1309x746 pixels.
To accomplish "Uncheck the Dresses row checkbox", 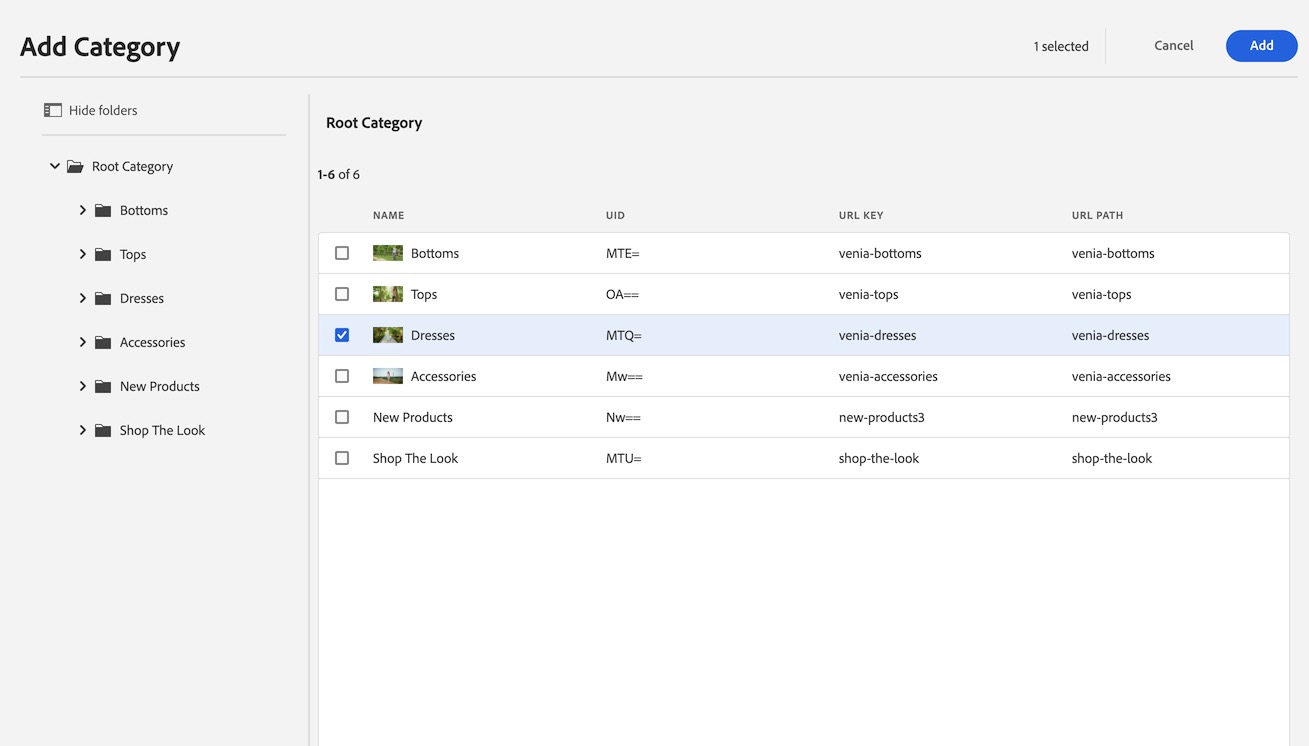I will point(342,335).
